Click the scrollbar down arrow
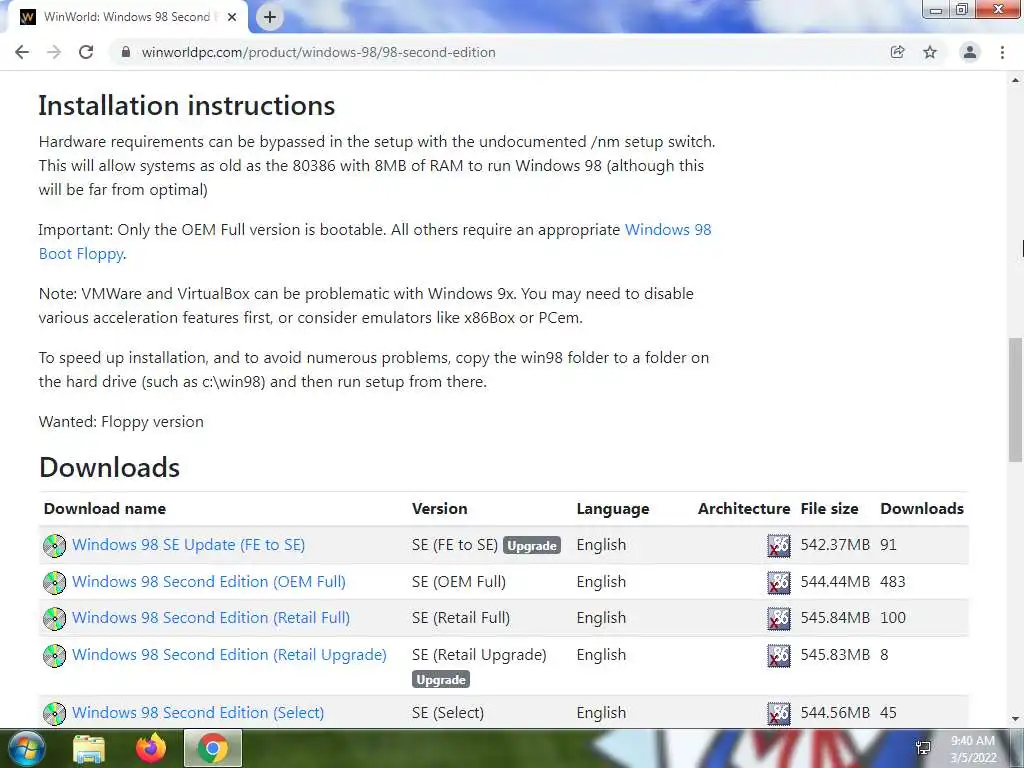The height and width of the screenshot is (768, 1024). [1016, 719]
